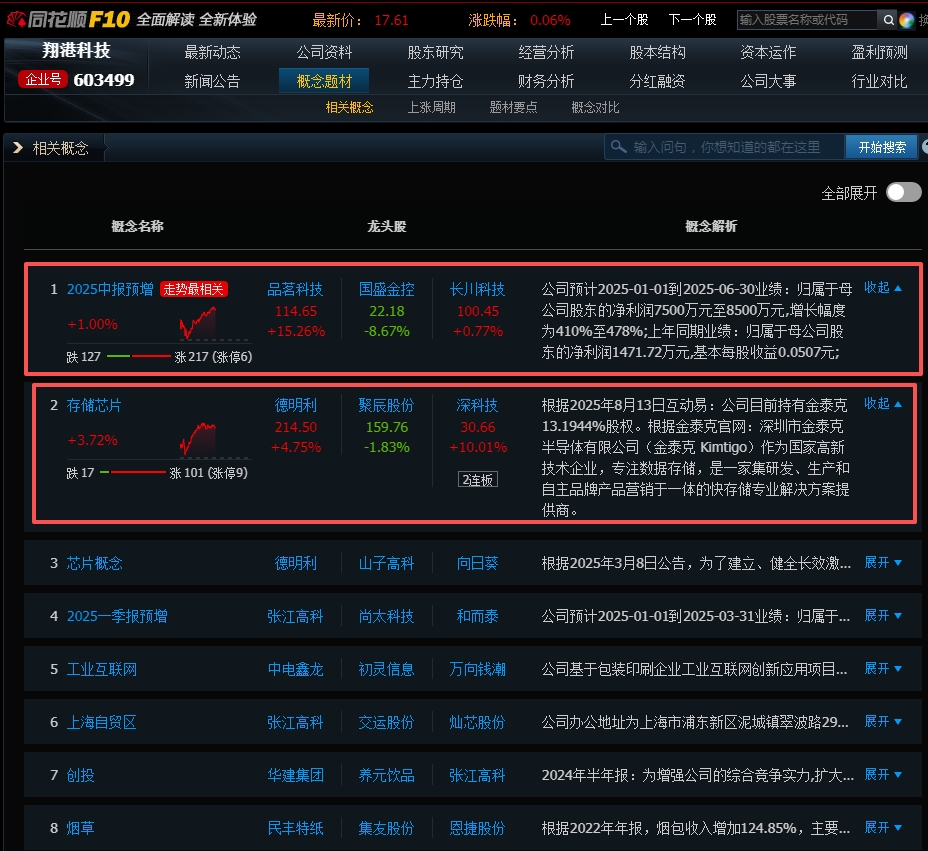Viewport: 928px width, 851px height.
Task: Expand the 工业互联网 row
Action: [x=882, y=669]
